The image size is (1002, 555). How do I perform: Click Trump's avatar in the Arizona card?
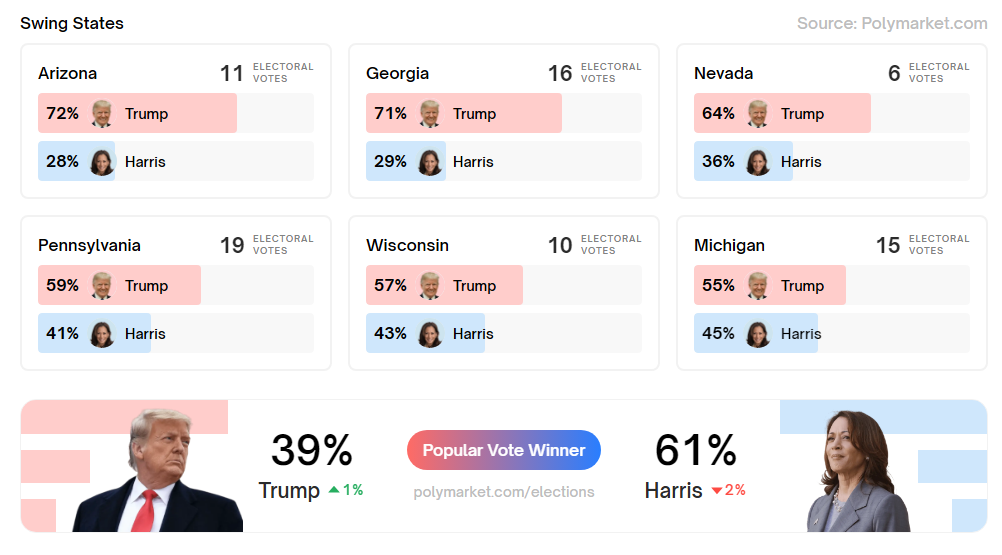(102, 114)
